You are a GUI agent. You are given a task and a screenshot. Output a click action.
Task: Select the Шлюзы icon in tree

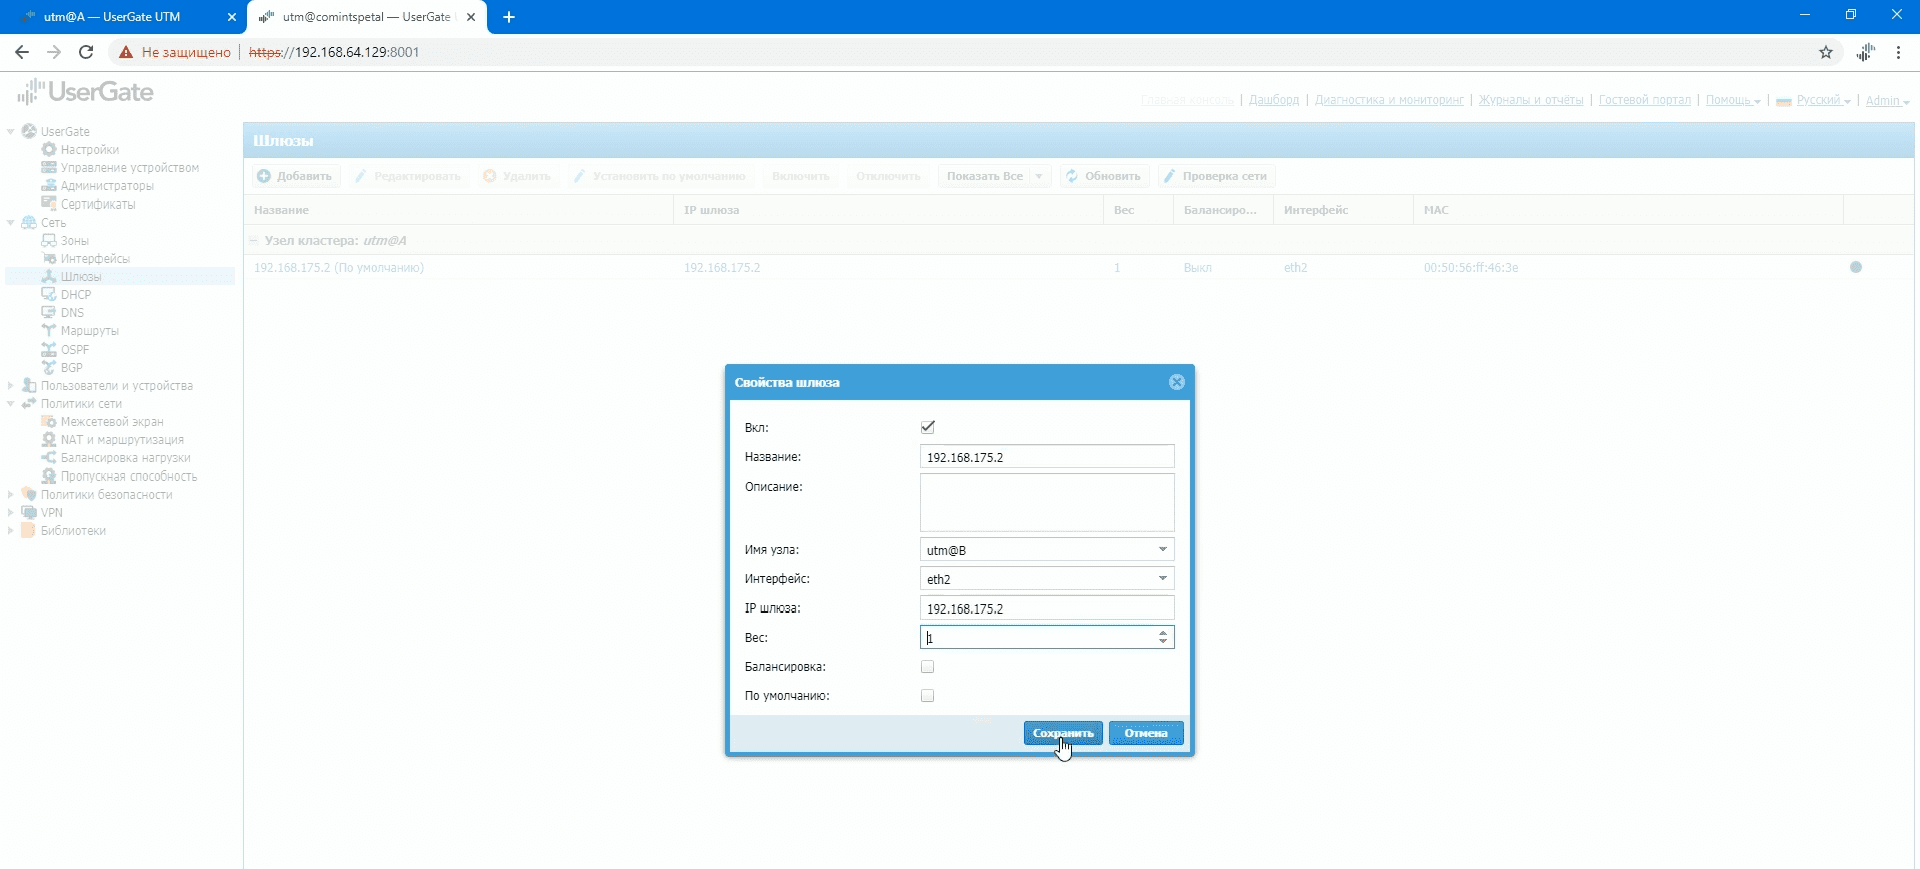48,277
